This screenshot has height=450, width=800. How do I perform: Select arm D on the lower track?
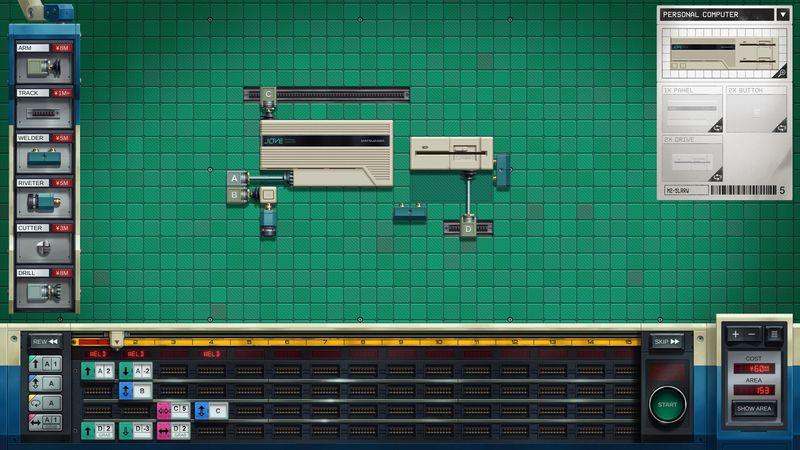468,231
